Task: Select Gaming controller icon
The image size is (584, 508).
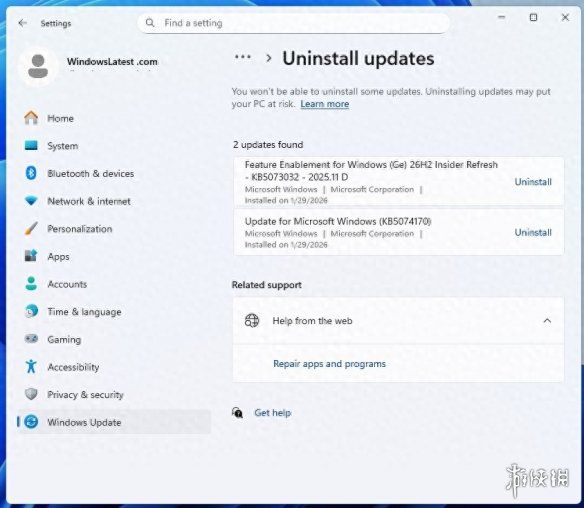Action: coord(31,339)
